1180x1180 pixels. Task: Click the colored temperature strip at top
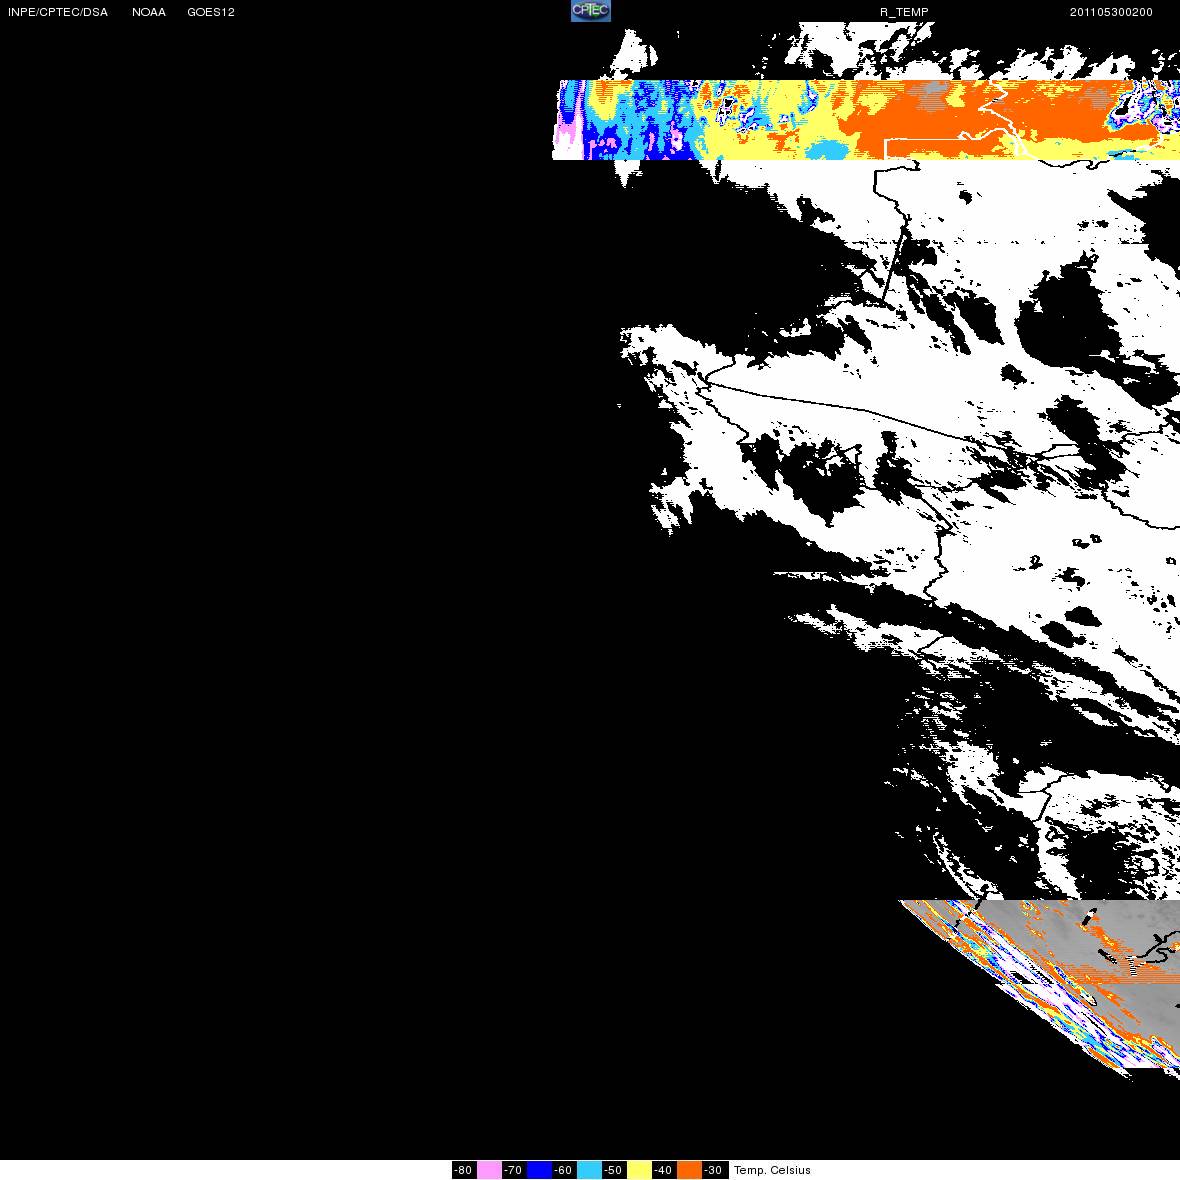(866, 120)
